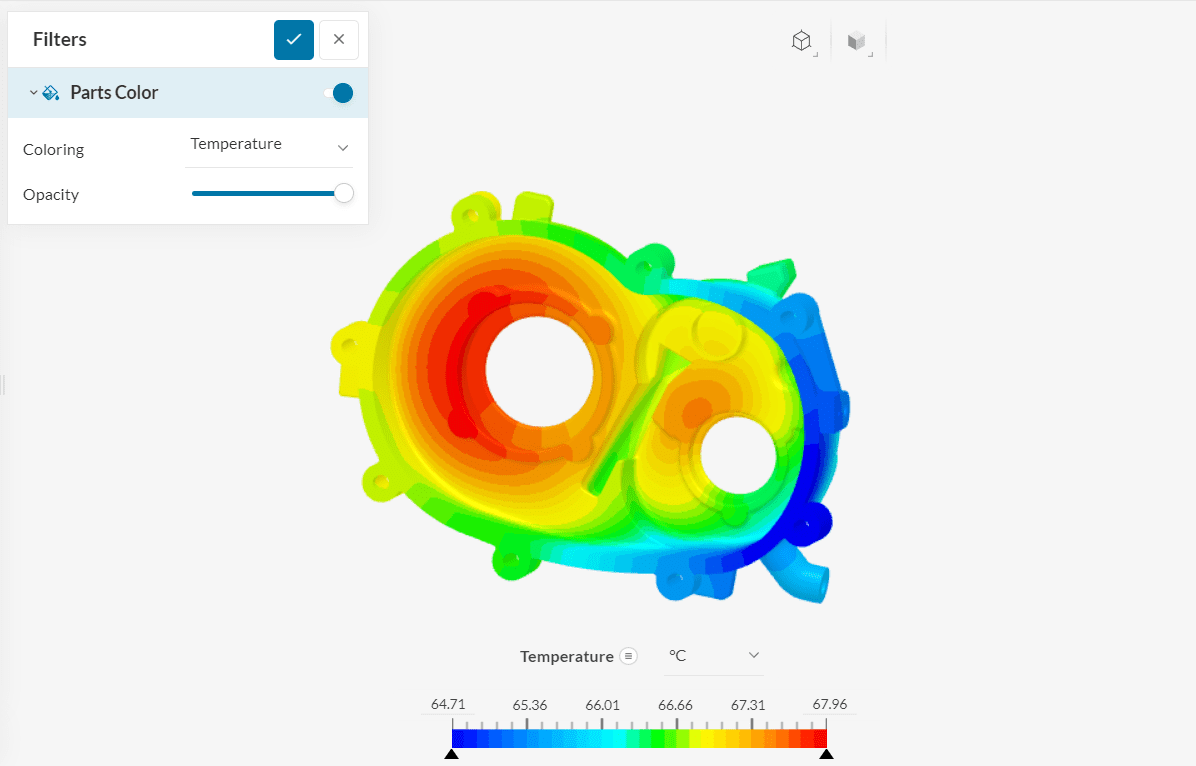Apply filters using the blue checkmark icon
The height and width of the screenshot is (766, 1196).
pos(293,39)
